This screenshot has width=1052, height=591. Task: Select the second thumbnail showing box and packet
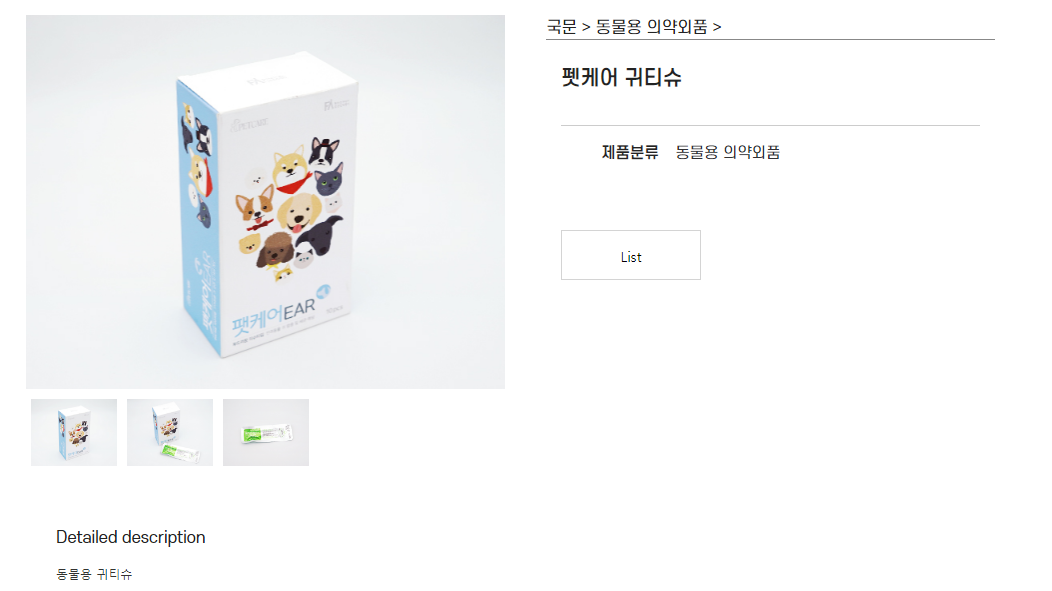170,432
